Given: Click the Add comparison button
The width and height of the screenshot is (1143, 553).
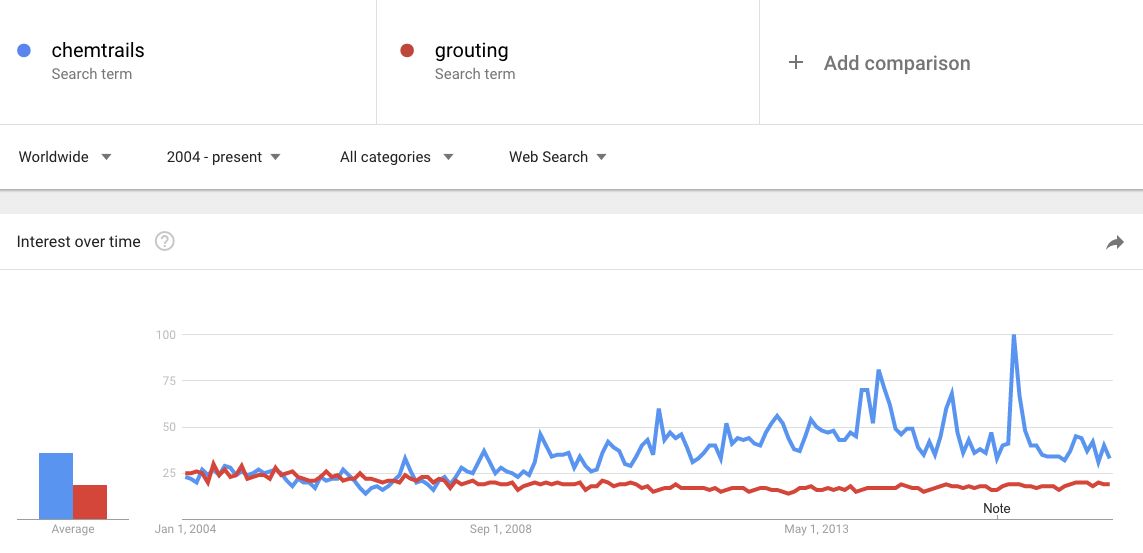Looking at the screenshot, I should click(x=896, y=63).
